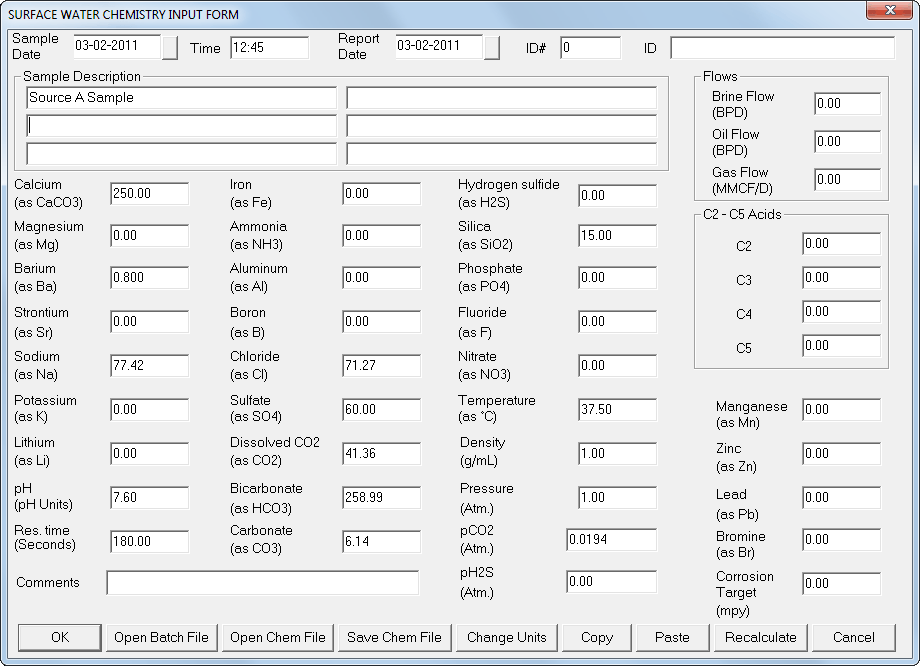Viewport: 920px width, 666px height.
Task: Click the C5 acid value field
Action: pos(841,346)
